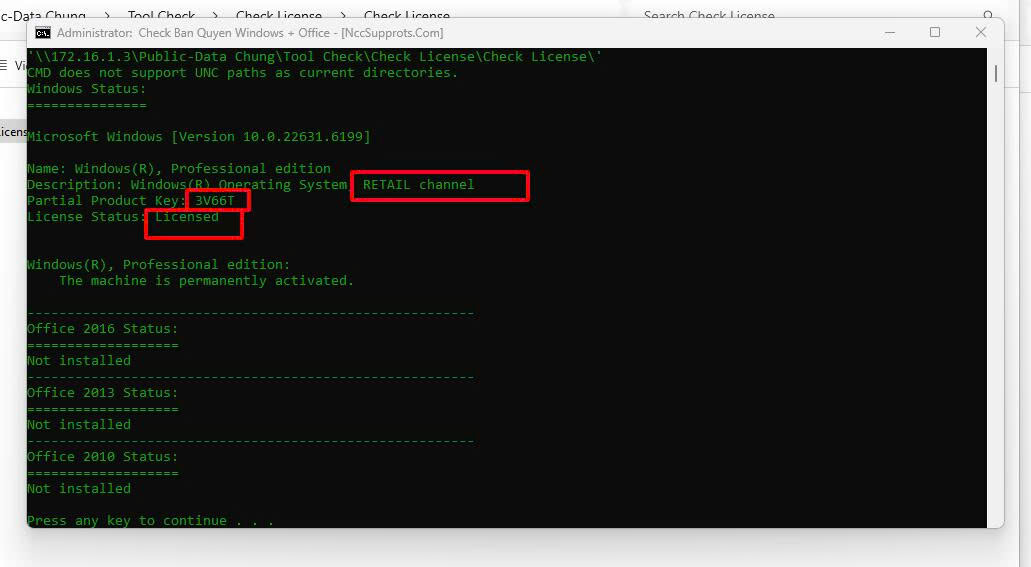Click the 'Office 2013 Status:' heading

click(x=103, y=393)
